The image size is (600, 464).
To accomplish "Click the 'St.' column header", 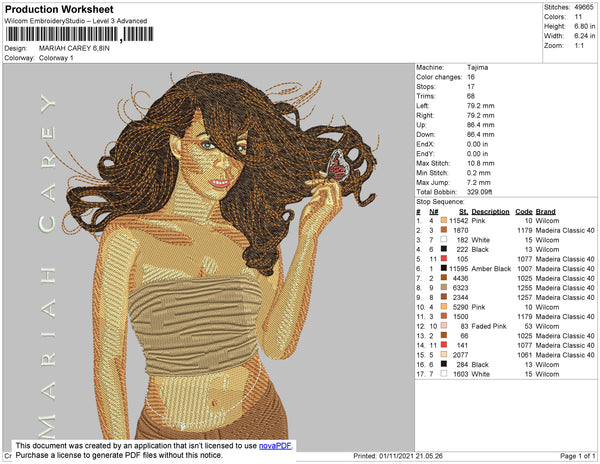I will pyautogui.click(x=463, y=212).
